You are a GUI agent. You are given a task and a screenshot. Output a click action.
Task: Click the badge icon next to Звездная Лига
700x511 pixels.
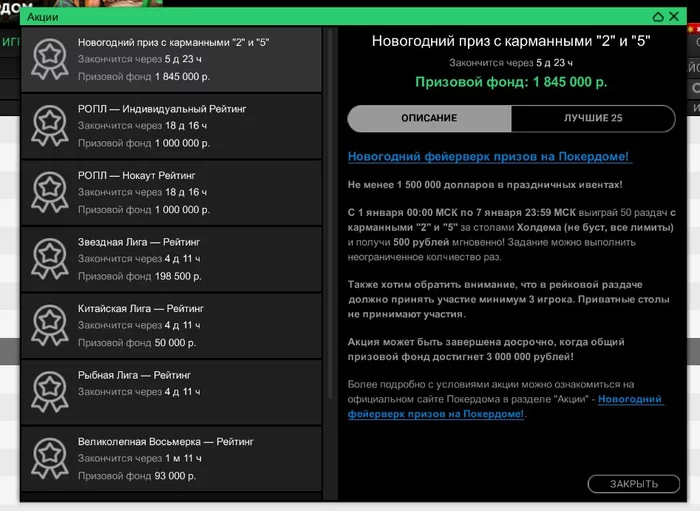(50, 259)
